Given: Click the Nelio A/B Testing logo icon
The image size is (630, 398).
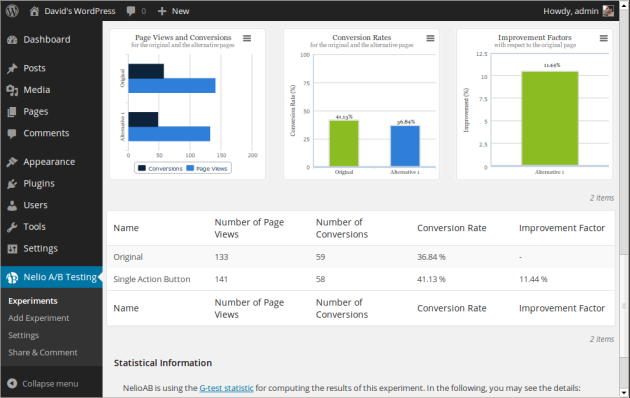Looking at the screenshot, I should [12, 277].
